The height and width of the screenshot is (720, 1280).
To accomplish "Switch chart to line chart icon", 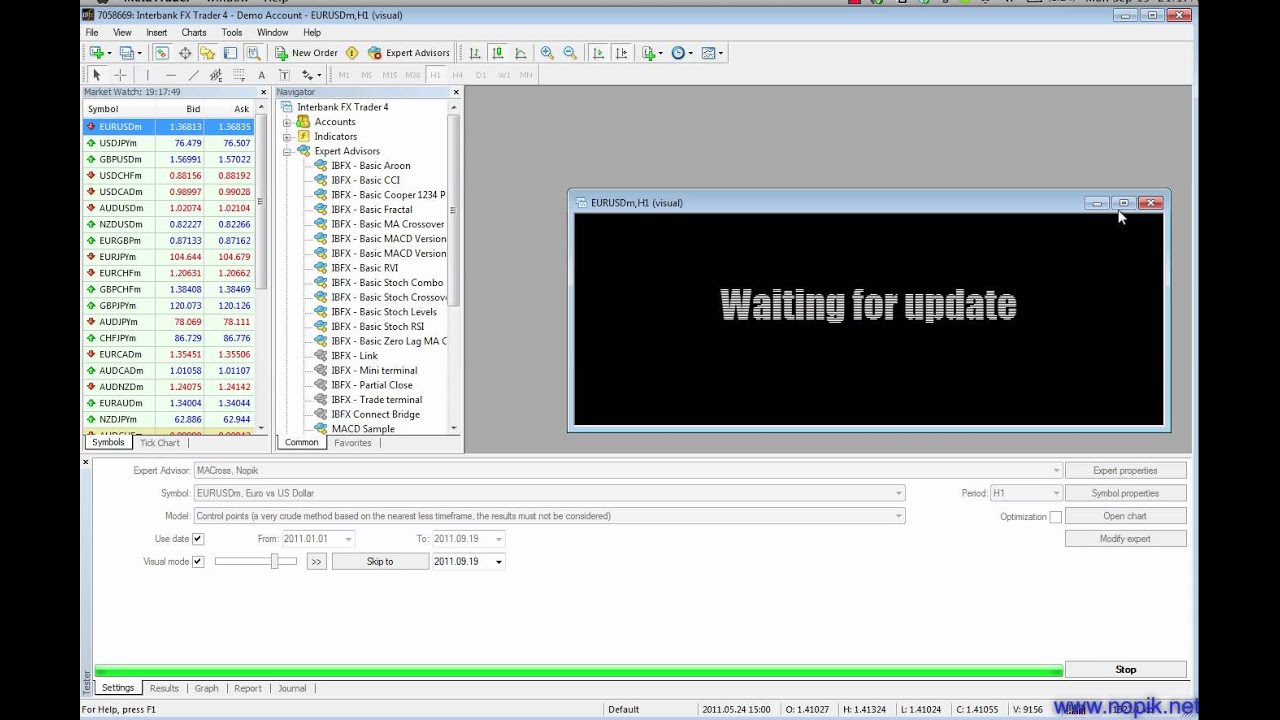I will tap(520, 53).
